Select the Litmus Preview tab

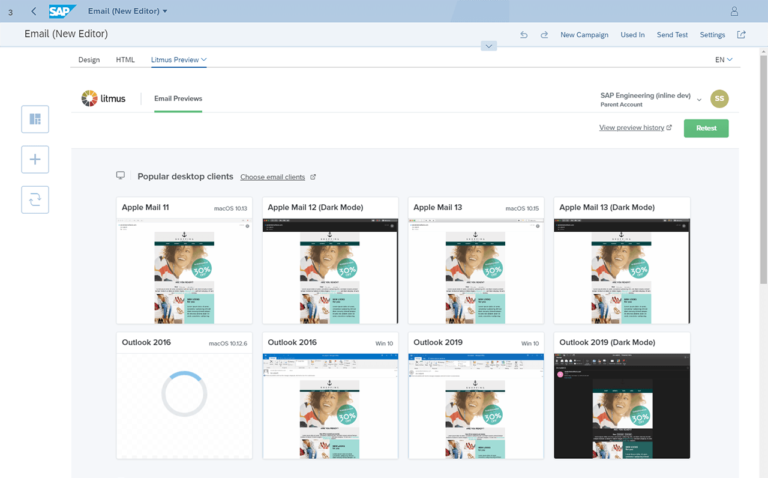click(x=175, y=59)
